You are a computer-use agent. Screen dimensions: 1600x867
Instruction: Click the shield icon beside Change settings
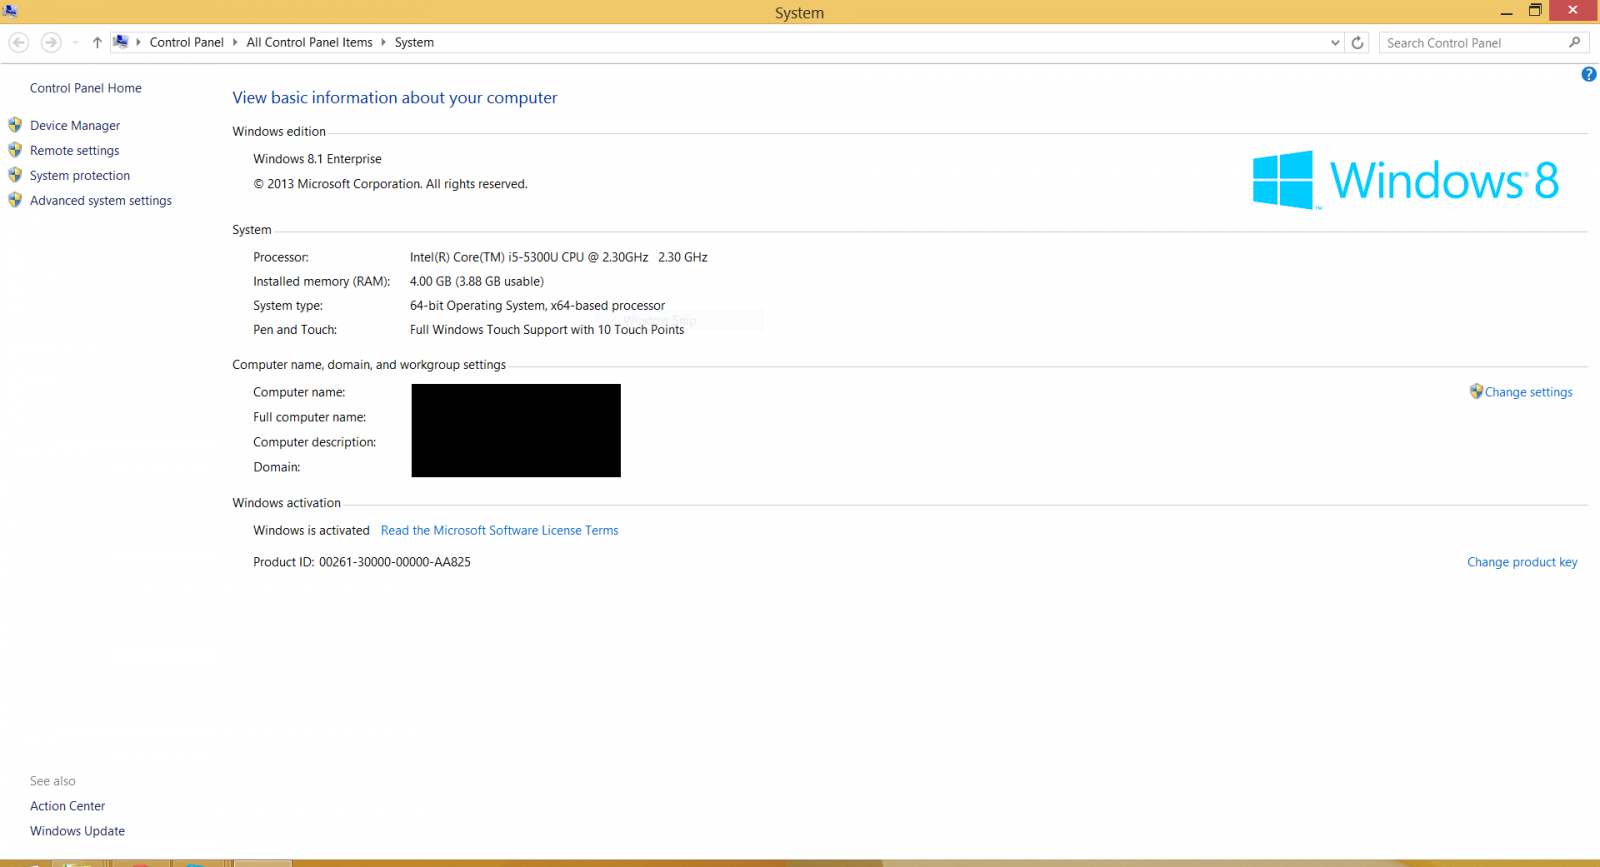1476,392
